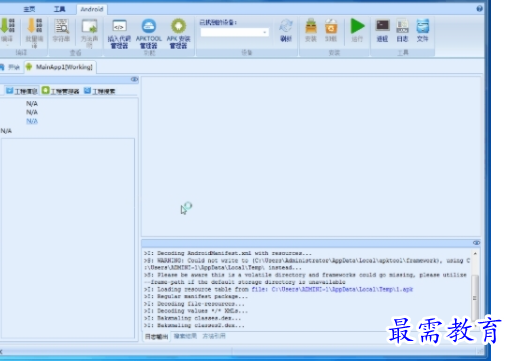The image size is (510, 362).
Task: Open the 进程 process tool
Action: click(382, 31)
